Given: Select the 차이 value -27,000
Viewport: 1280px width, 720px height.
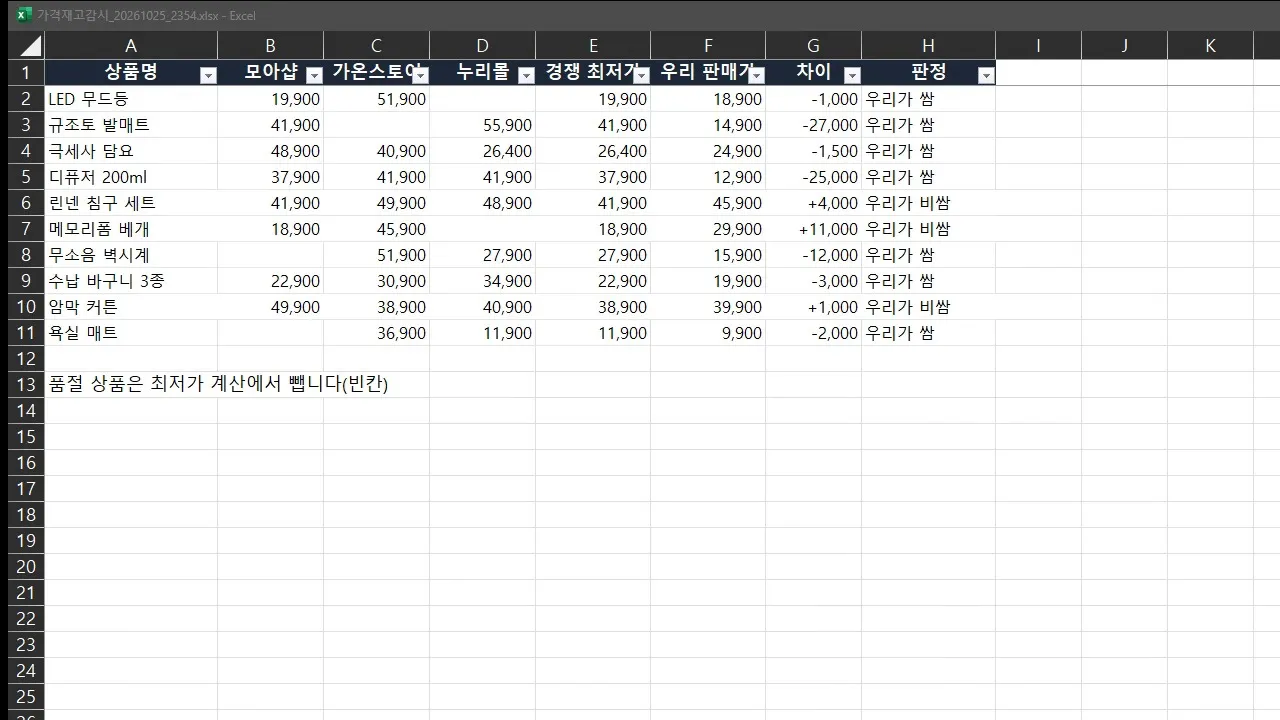Looking at the screenshot, I should pyautogui.click(x=813, y=125).
